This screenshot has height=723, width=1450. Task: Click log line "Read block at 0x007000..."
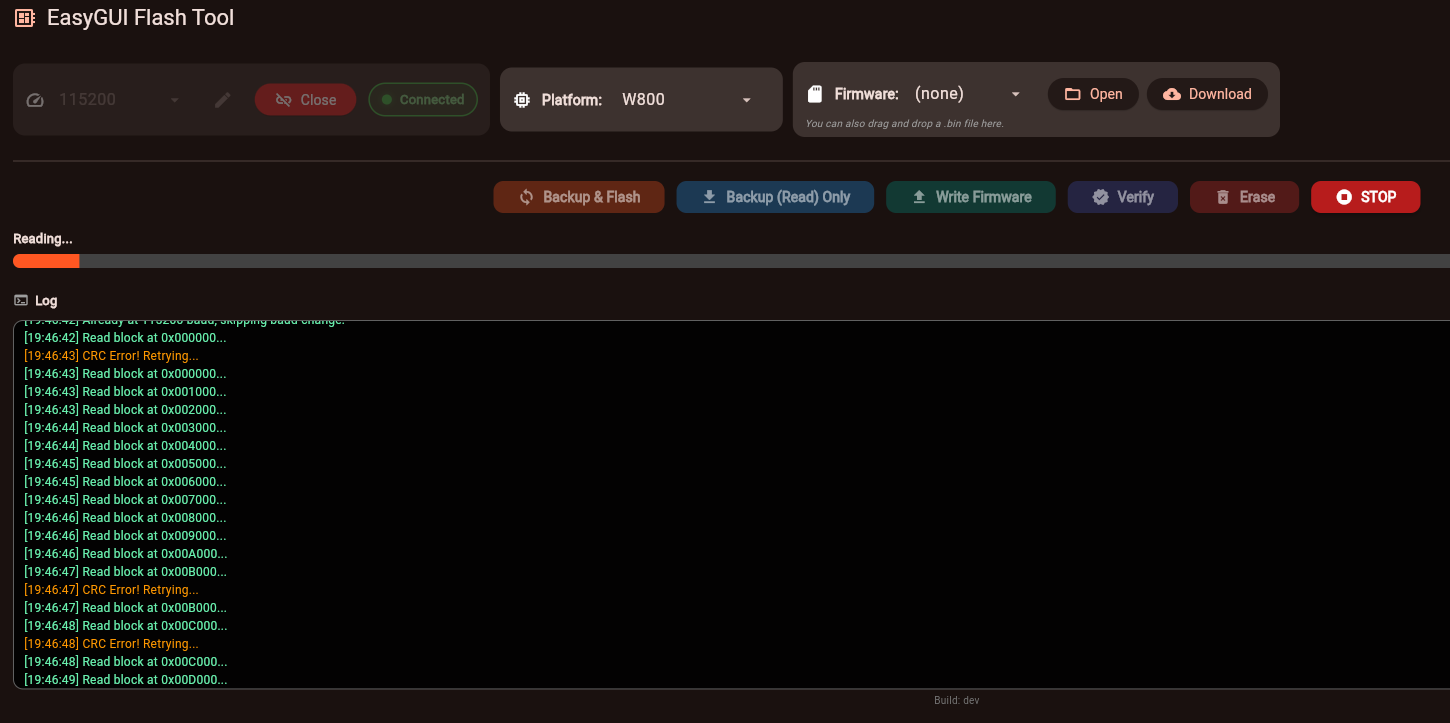(125, 500)
